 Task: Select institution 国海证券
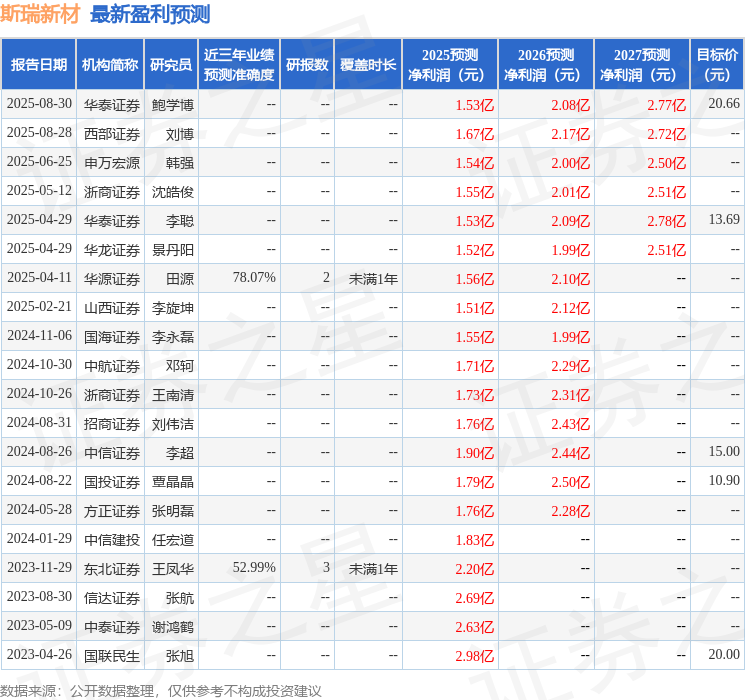point(112,337)
